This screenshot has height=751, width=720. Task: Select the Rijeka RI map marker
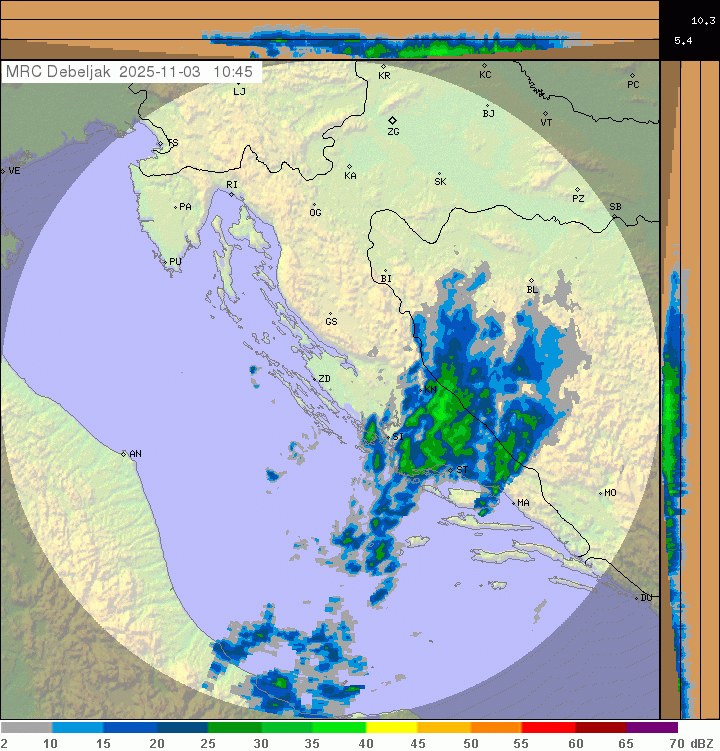(x=232, y=194)
